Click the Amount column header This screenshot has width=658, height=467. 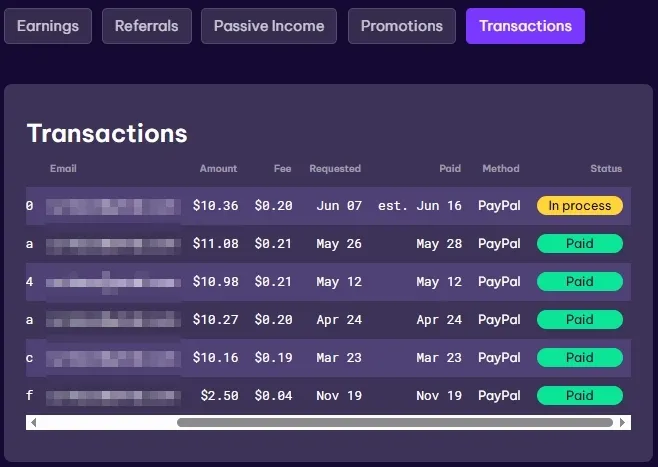218,169
